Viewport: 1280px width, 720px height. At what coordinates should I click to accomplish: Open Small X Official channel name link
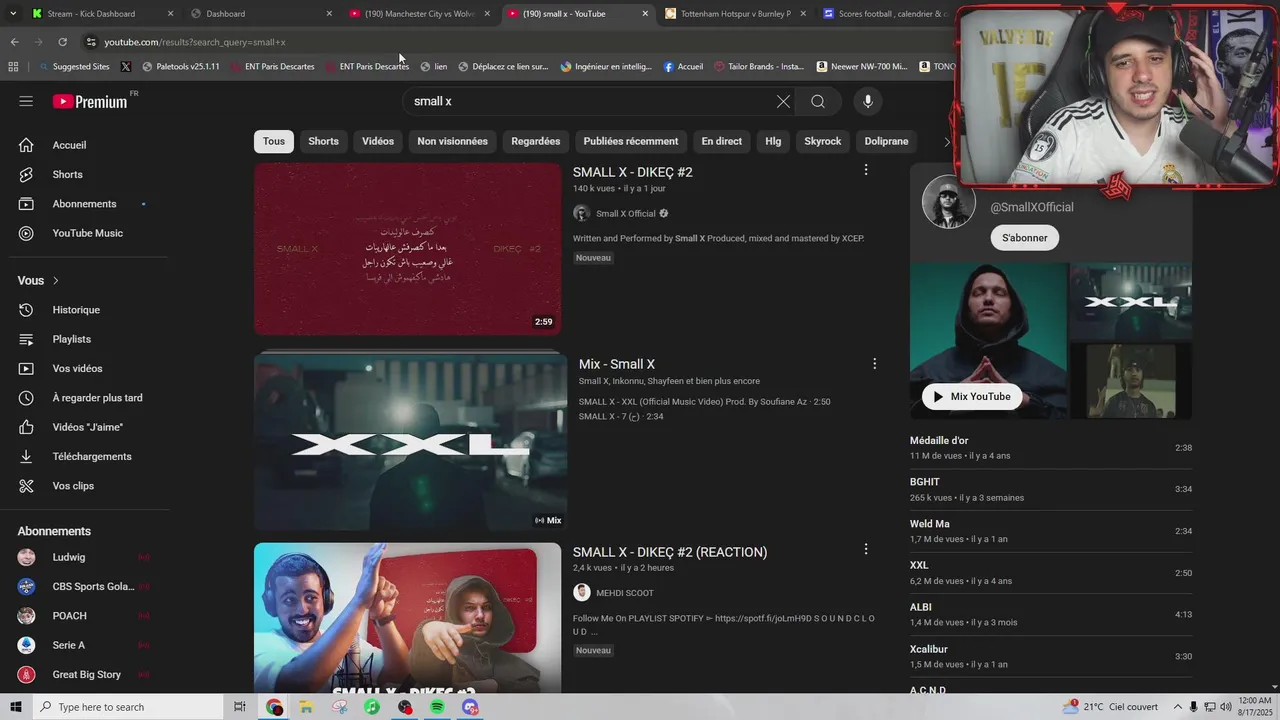[x=626, y=213]
